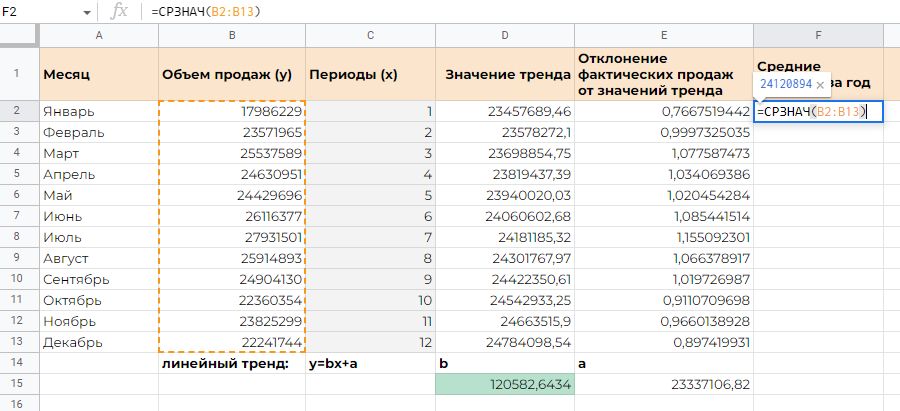The height and width of the screenshot is (411, 900).
Task: Click the cell Октябрь
Action: pos(99,300)
